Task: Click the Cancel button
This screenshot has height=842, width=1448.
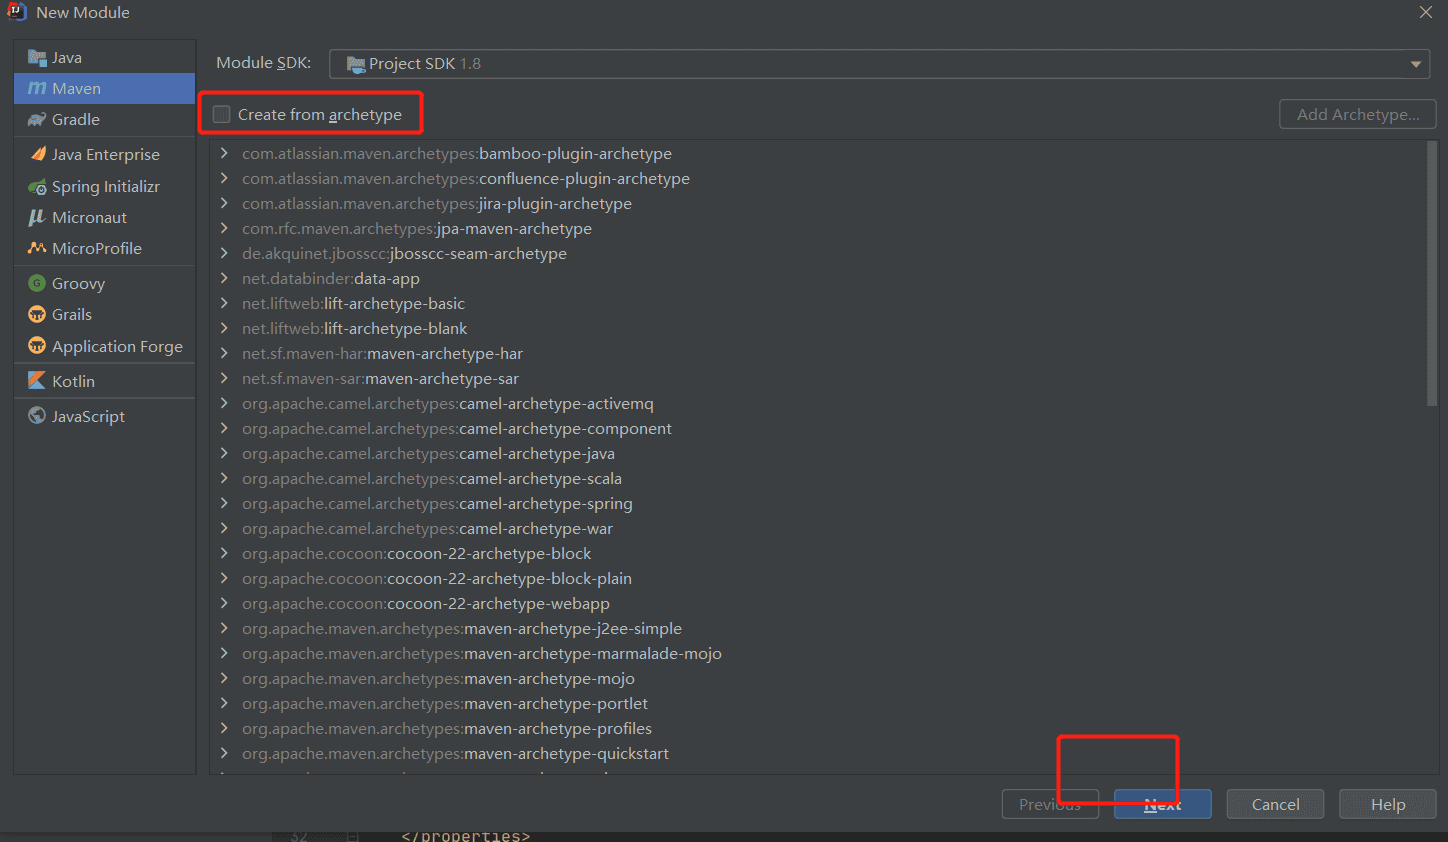Action: pyautogui.click(x=1275, y=804)
